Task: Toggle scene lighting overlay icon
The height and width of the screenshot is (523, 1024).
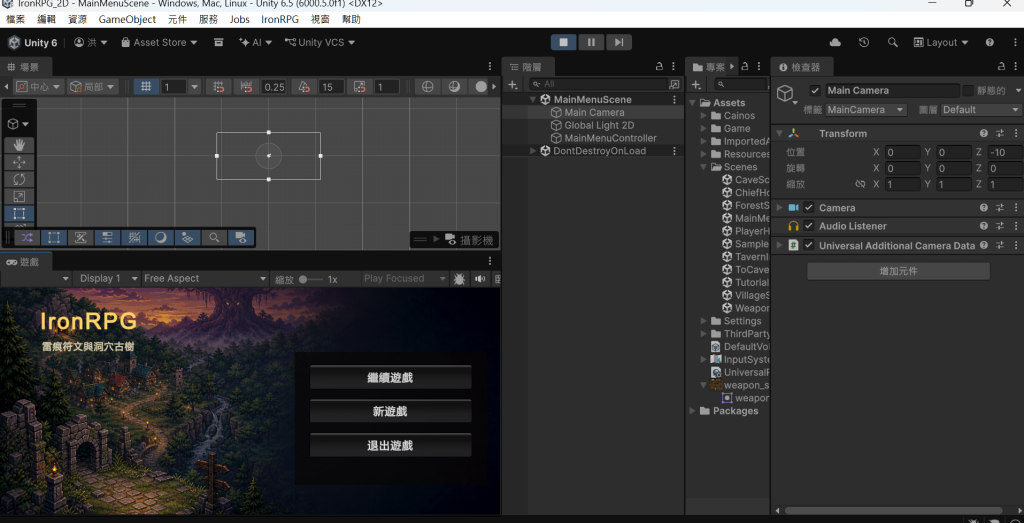Action: click(161, 237)
